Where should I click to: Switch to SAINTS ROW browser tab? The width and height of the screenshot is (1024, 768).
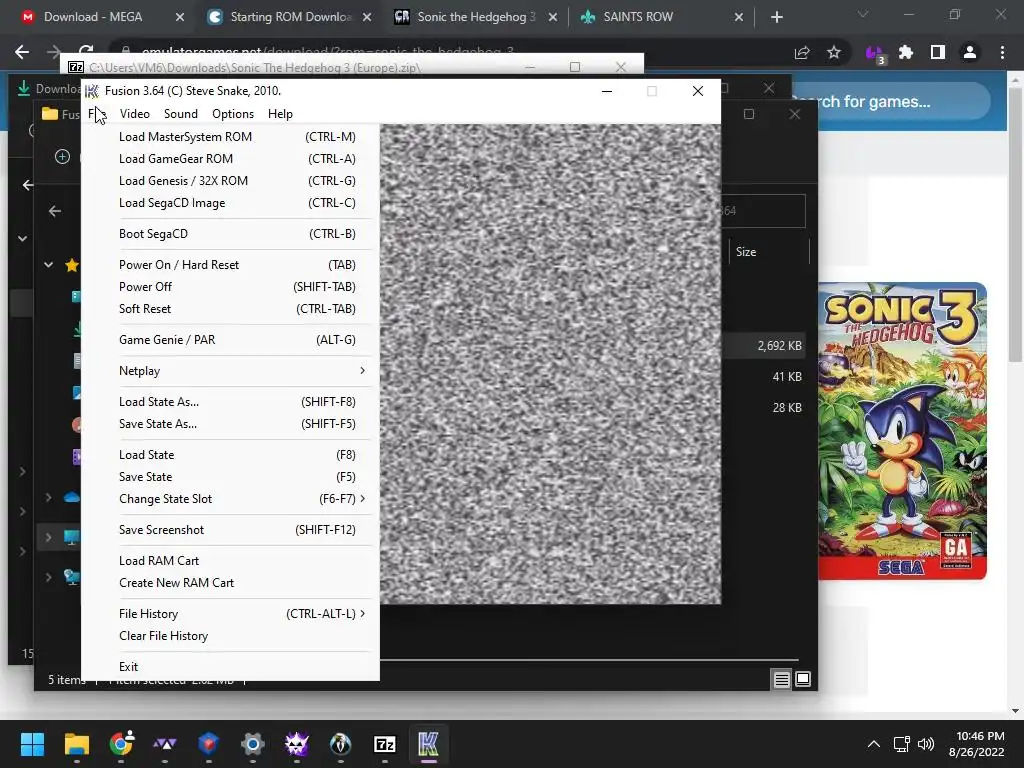(637, 17)
